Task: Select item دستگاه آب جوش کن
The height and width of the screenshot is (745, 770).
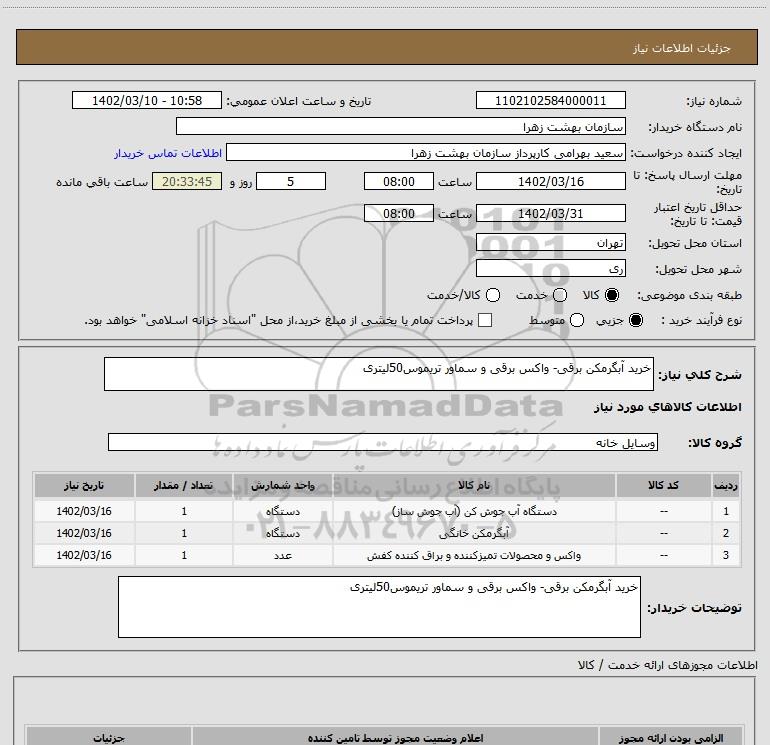Action: [474, 511]
